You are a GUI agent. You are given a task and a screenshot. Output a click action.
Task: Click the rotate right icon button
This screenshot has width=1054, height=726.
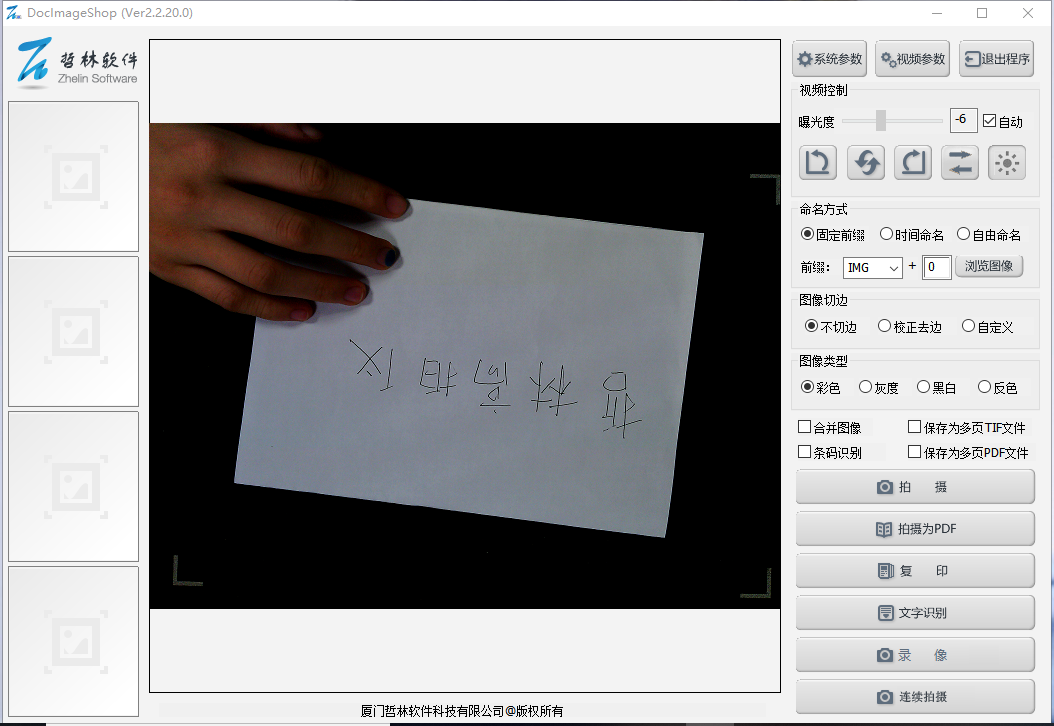[x=913, y=163]
